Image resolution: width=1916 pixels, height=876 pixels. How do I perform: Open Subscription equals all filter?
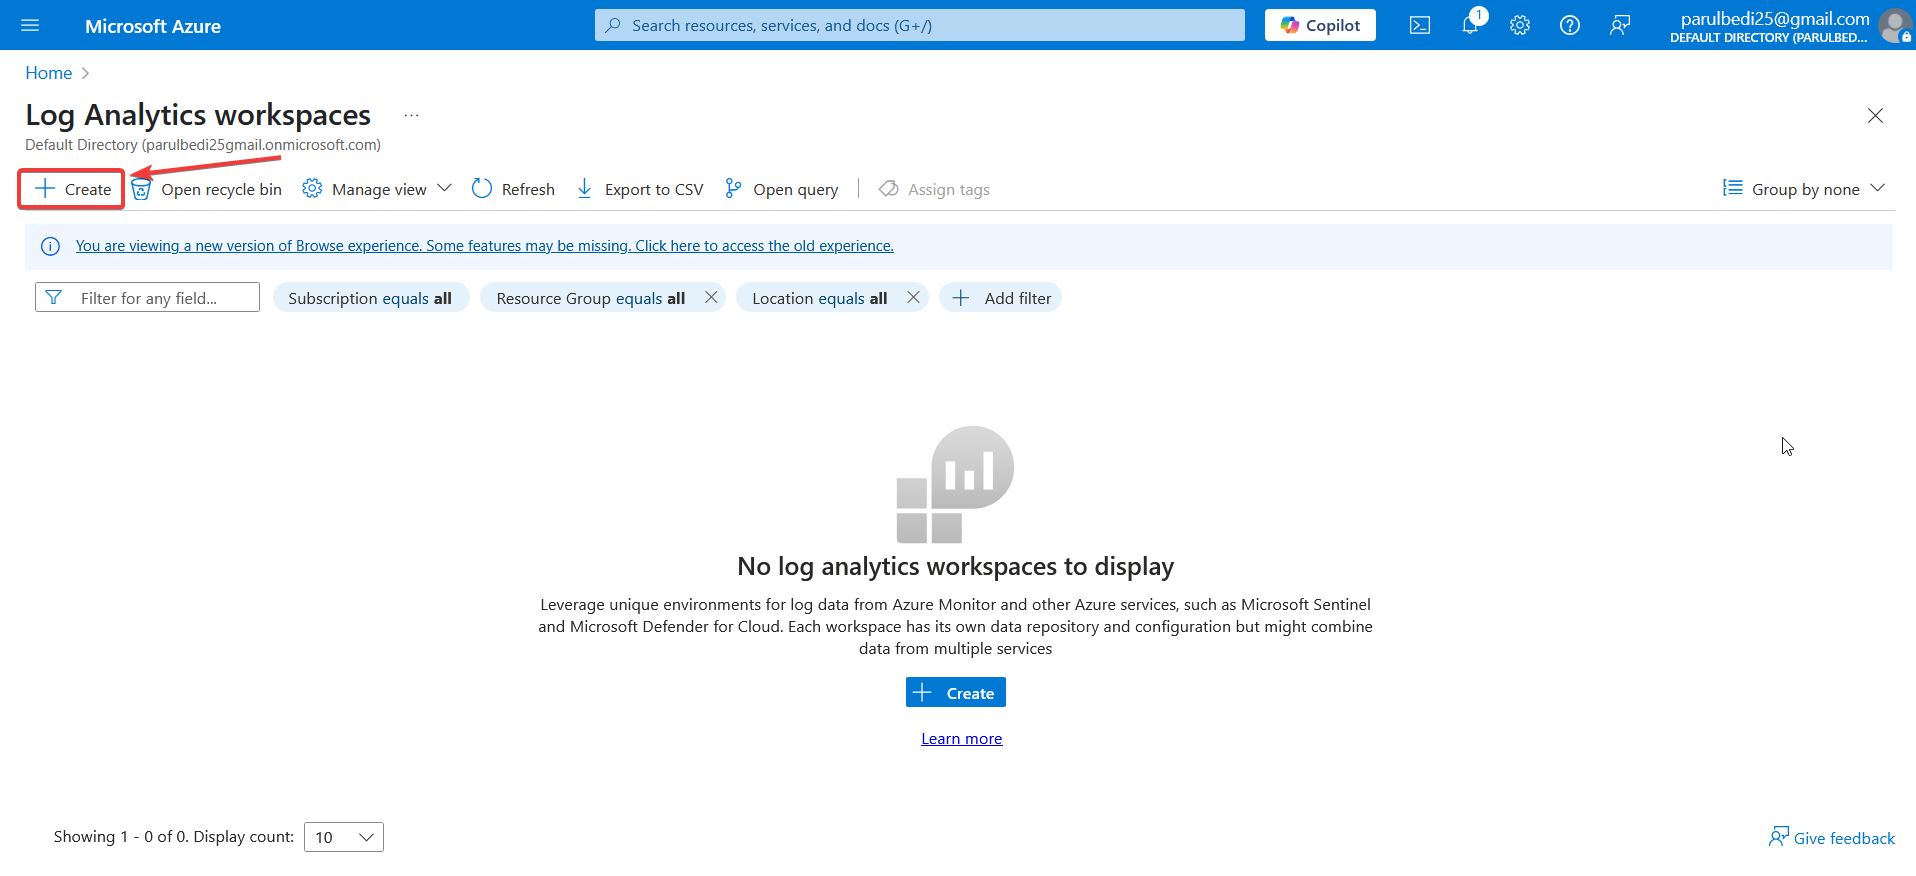(370, 298)
